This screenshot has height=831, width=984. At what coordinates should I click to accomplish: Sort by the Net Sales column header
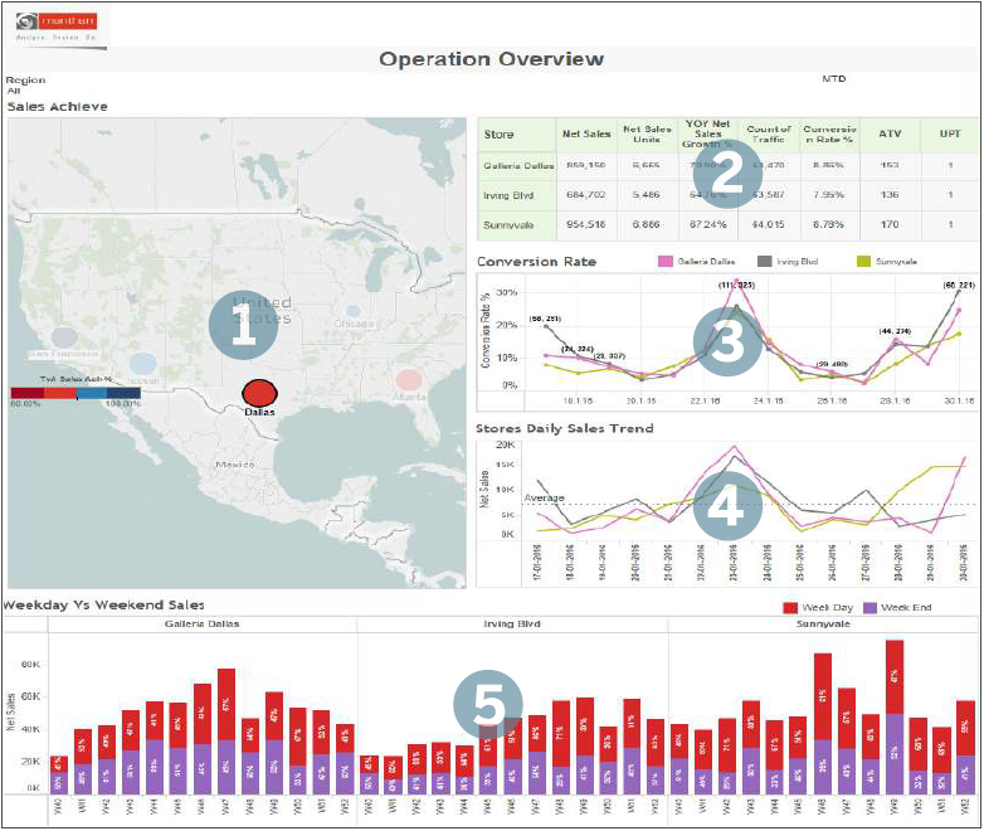pyautogui.click(x=585, y=132)
